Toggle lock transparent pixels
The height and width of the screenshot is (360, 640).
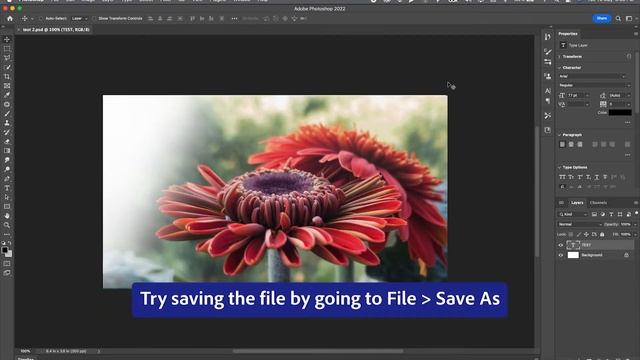(x=571, y=234)
